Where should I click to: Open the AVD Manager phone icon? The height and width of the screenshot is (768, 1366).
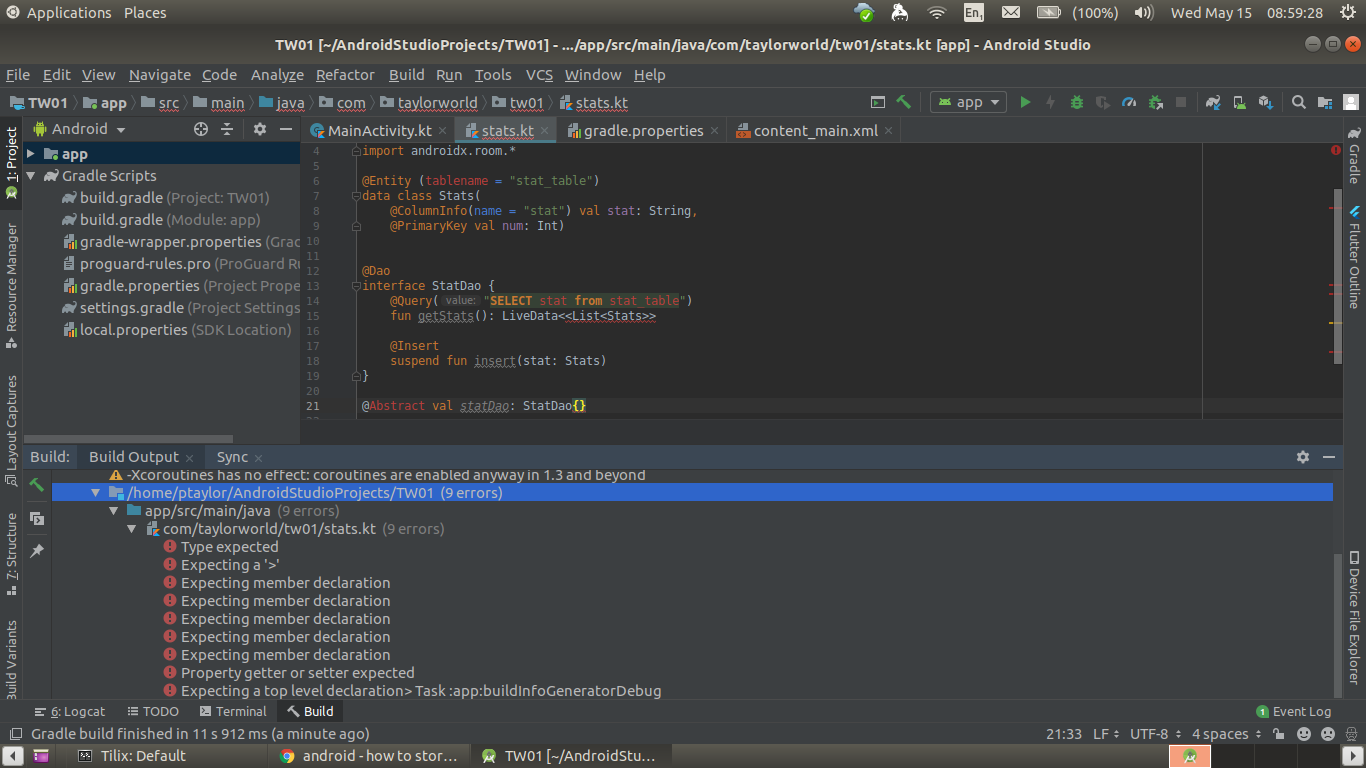click(x=1239, y=102)
